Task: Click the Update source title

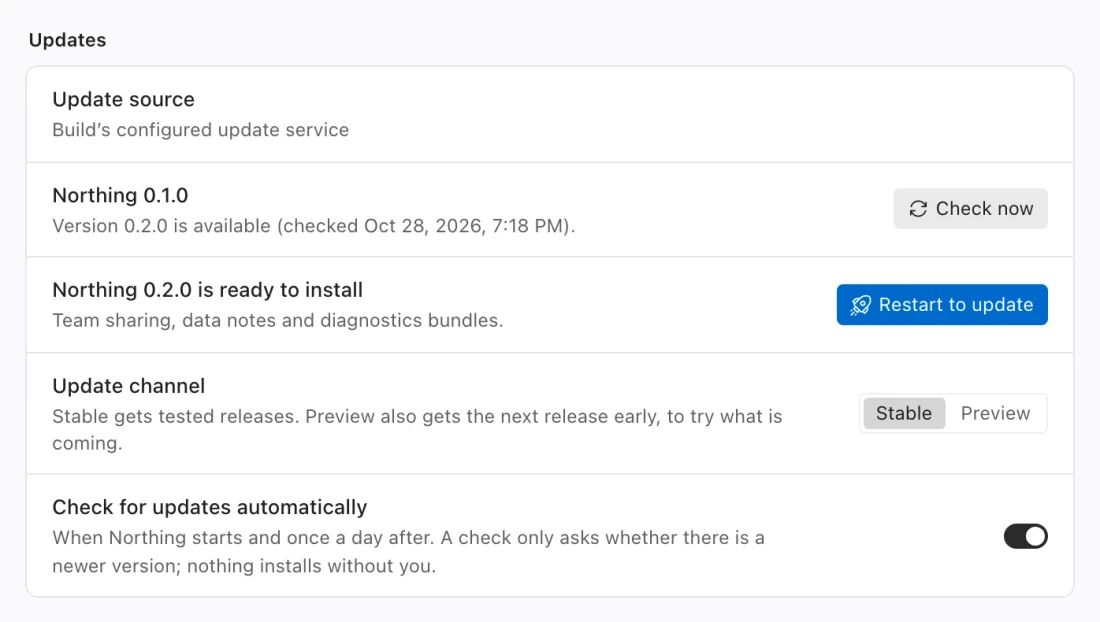Action: point(123,100)
